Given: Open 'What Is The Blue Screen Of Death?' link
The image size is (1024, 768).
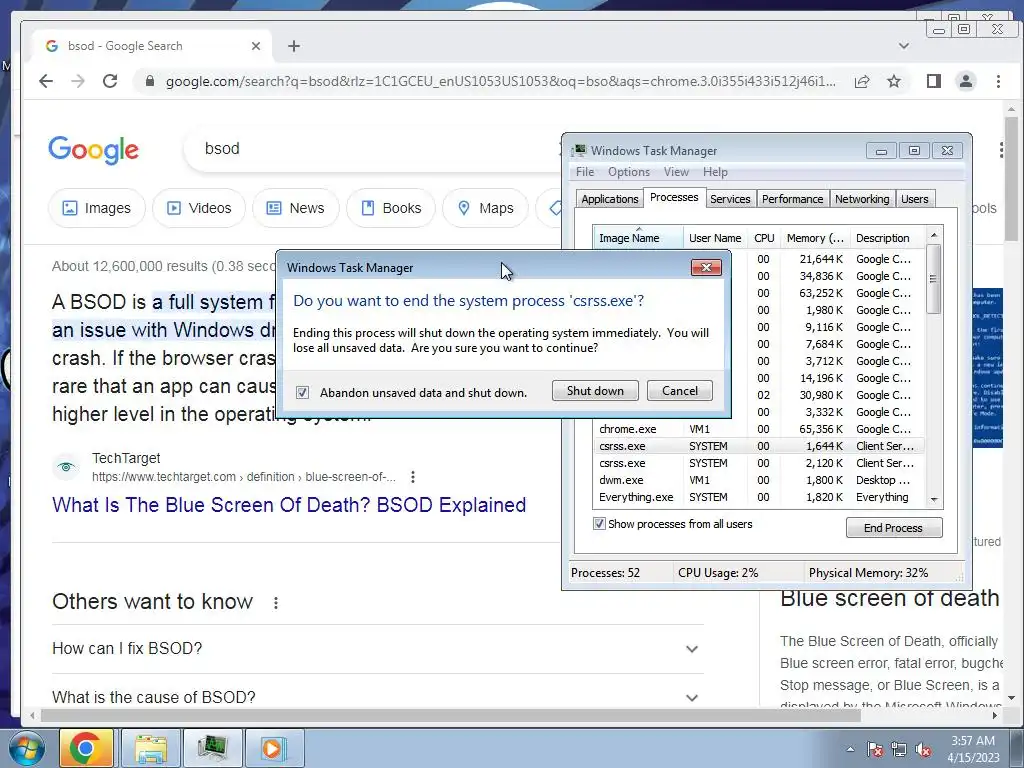Looking at the screenshot, I should click(x=289, y=505).
